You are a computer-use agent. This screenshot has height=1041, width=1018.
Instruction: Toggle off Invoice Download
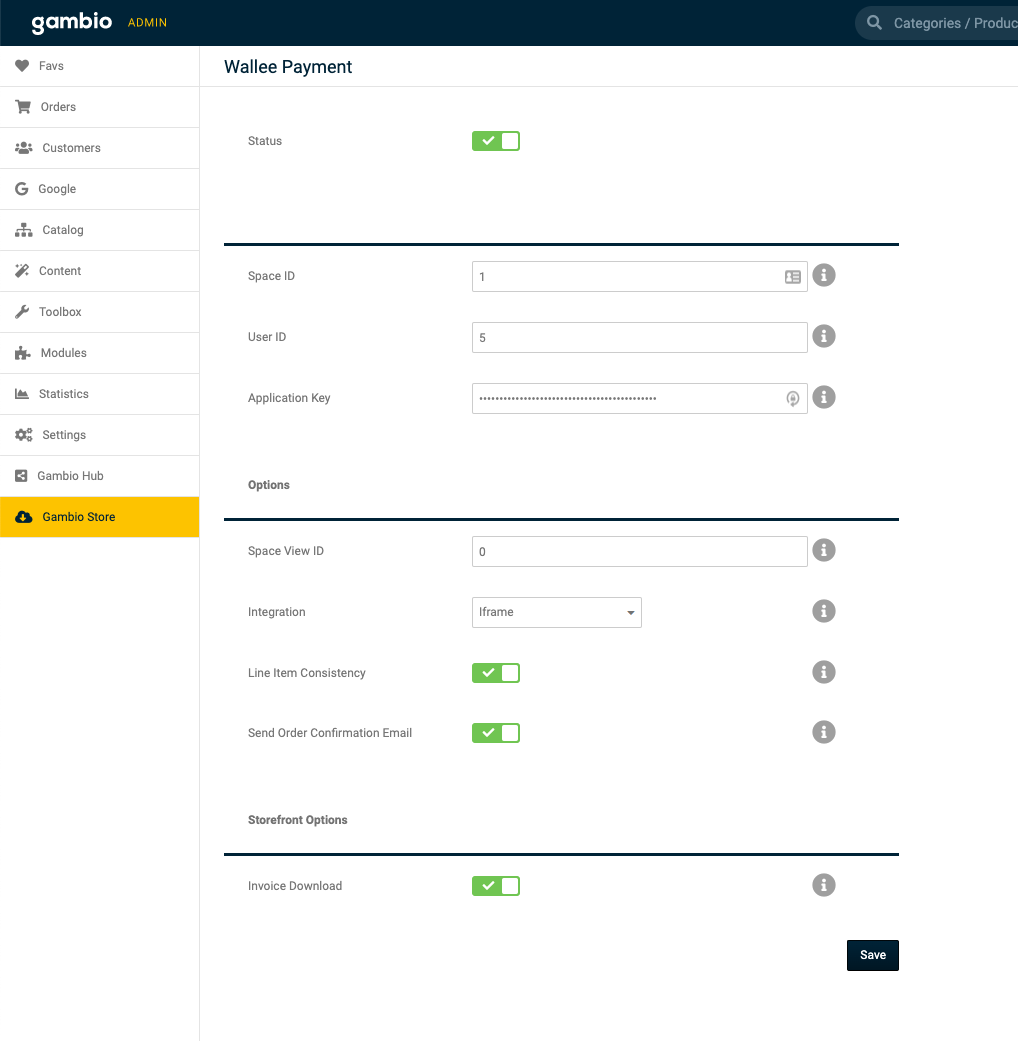496,886
